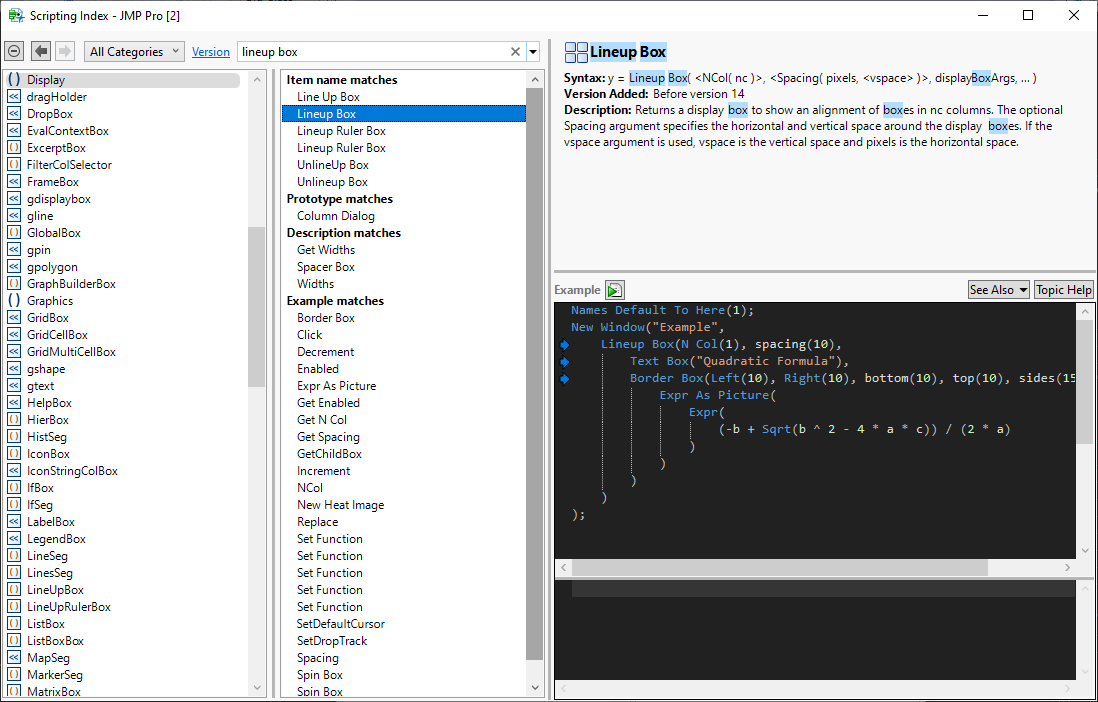Click the parentheses icon next to Graphics
Viewport: 1098px width, 702px height.
pyautogui.click(x=14, y=301)
